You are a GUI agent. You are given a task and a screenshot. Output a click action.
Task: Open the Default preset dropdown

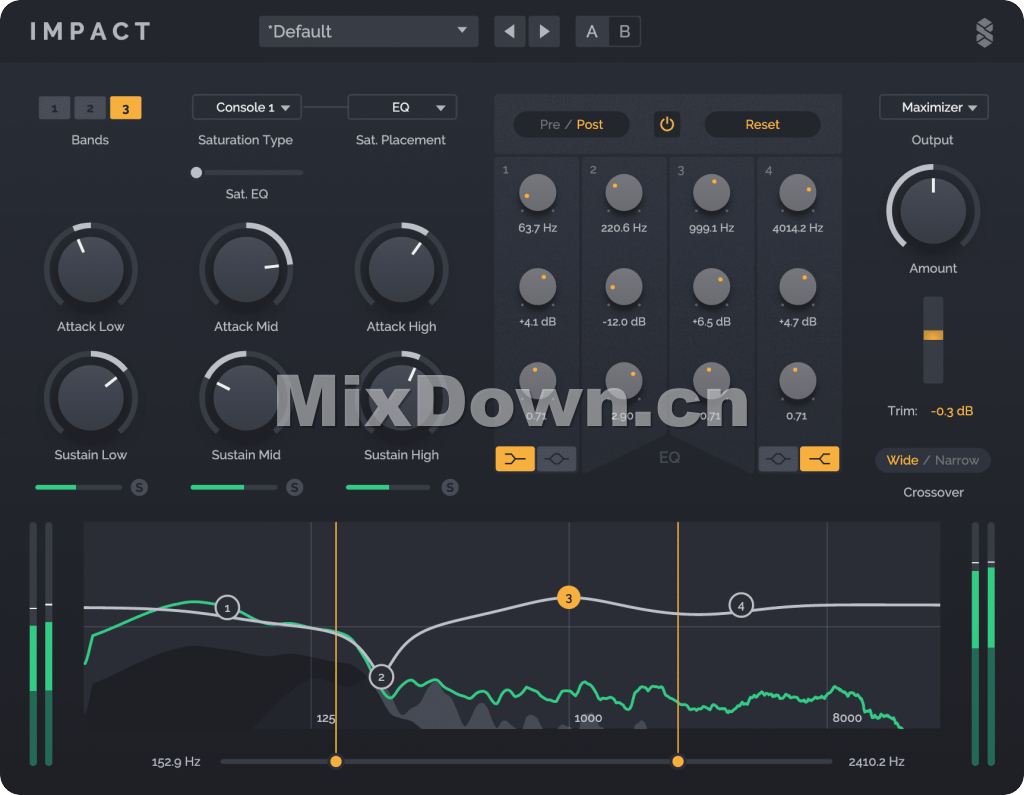[368, 31]
